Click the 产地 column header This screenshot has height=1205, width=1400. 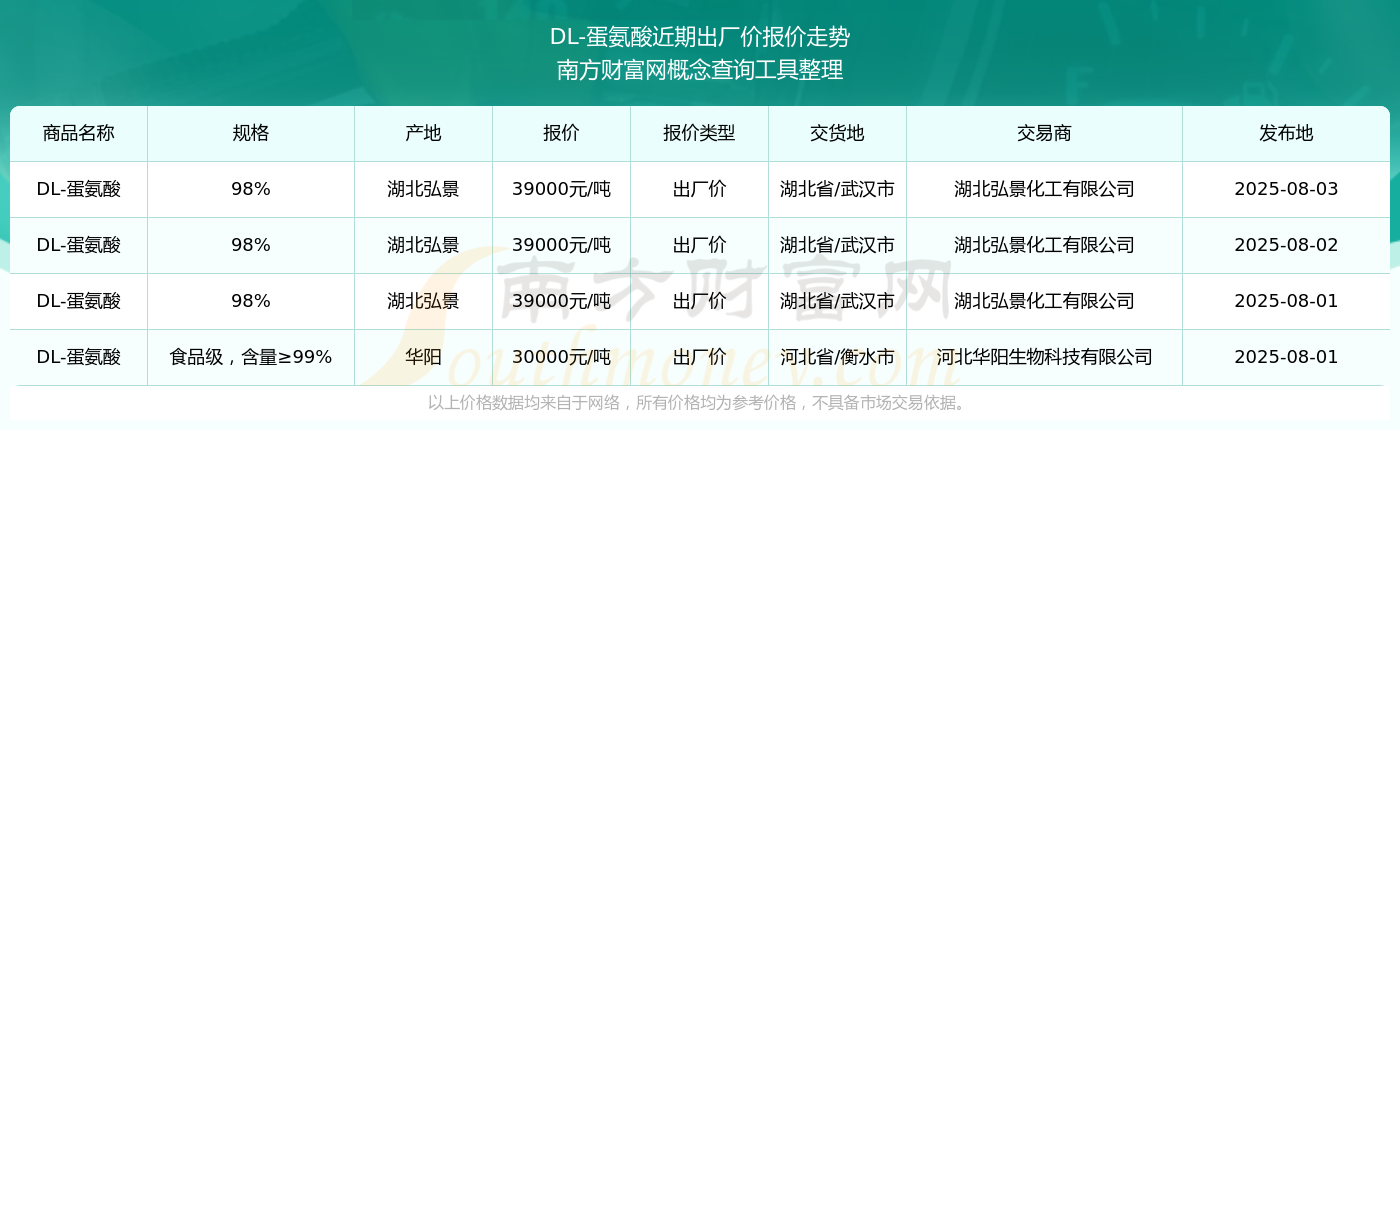tap(423, 133)
